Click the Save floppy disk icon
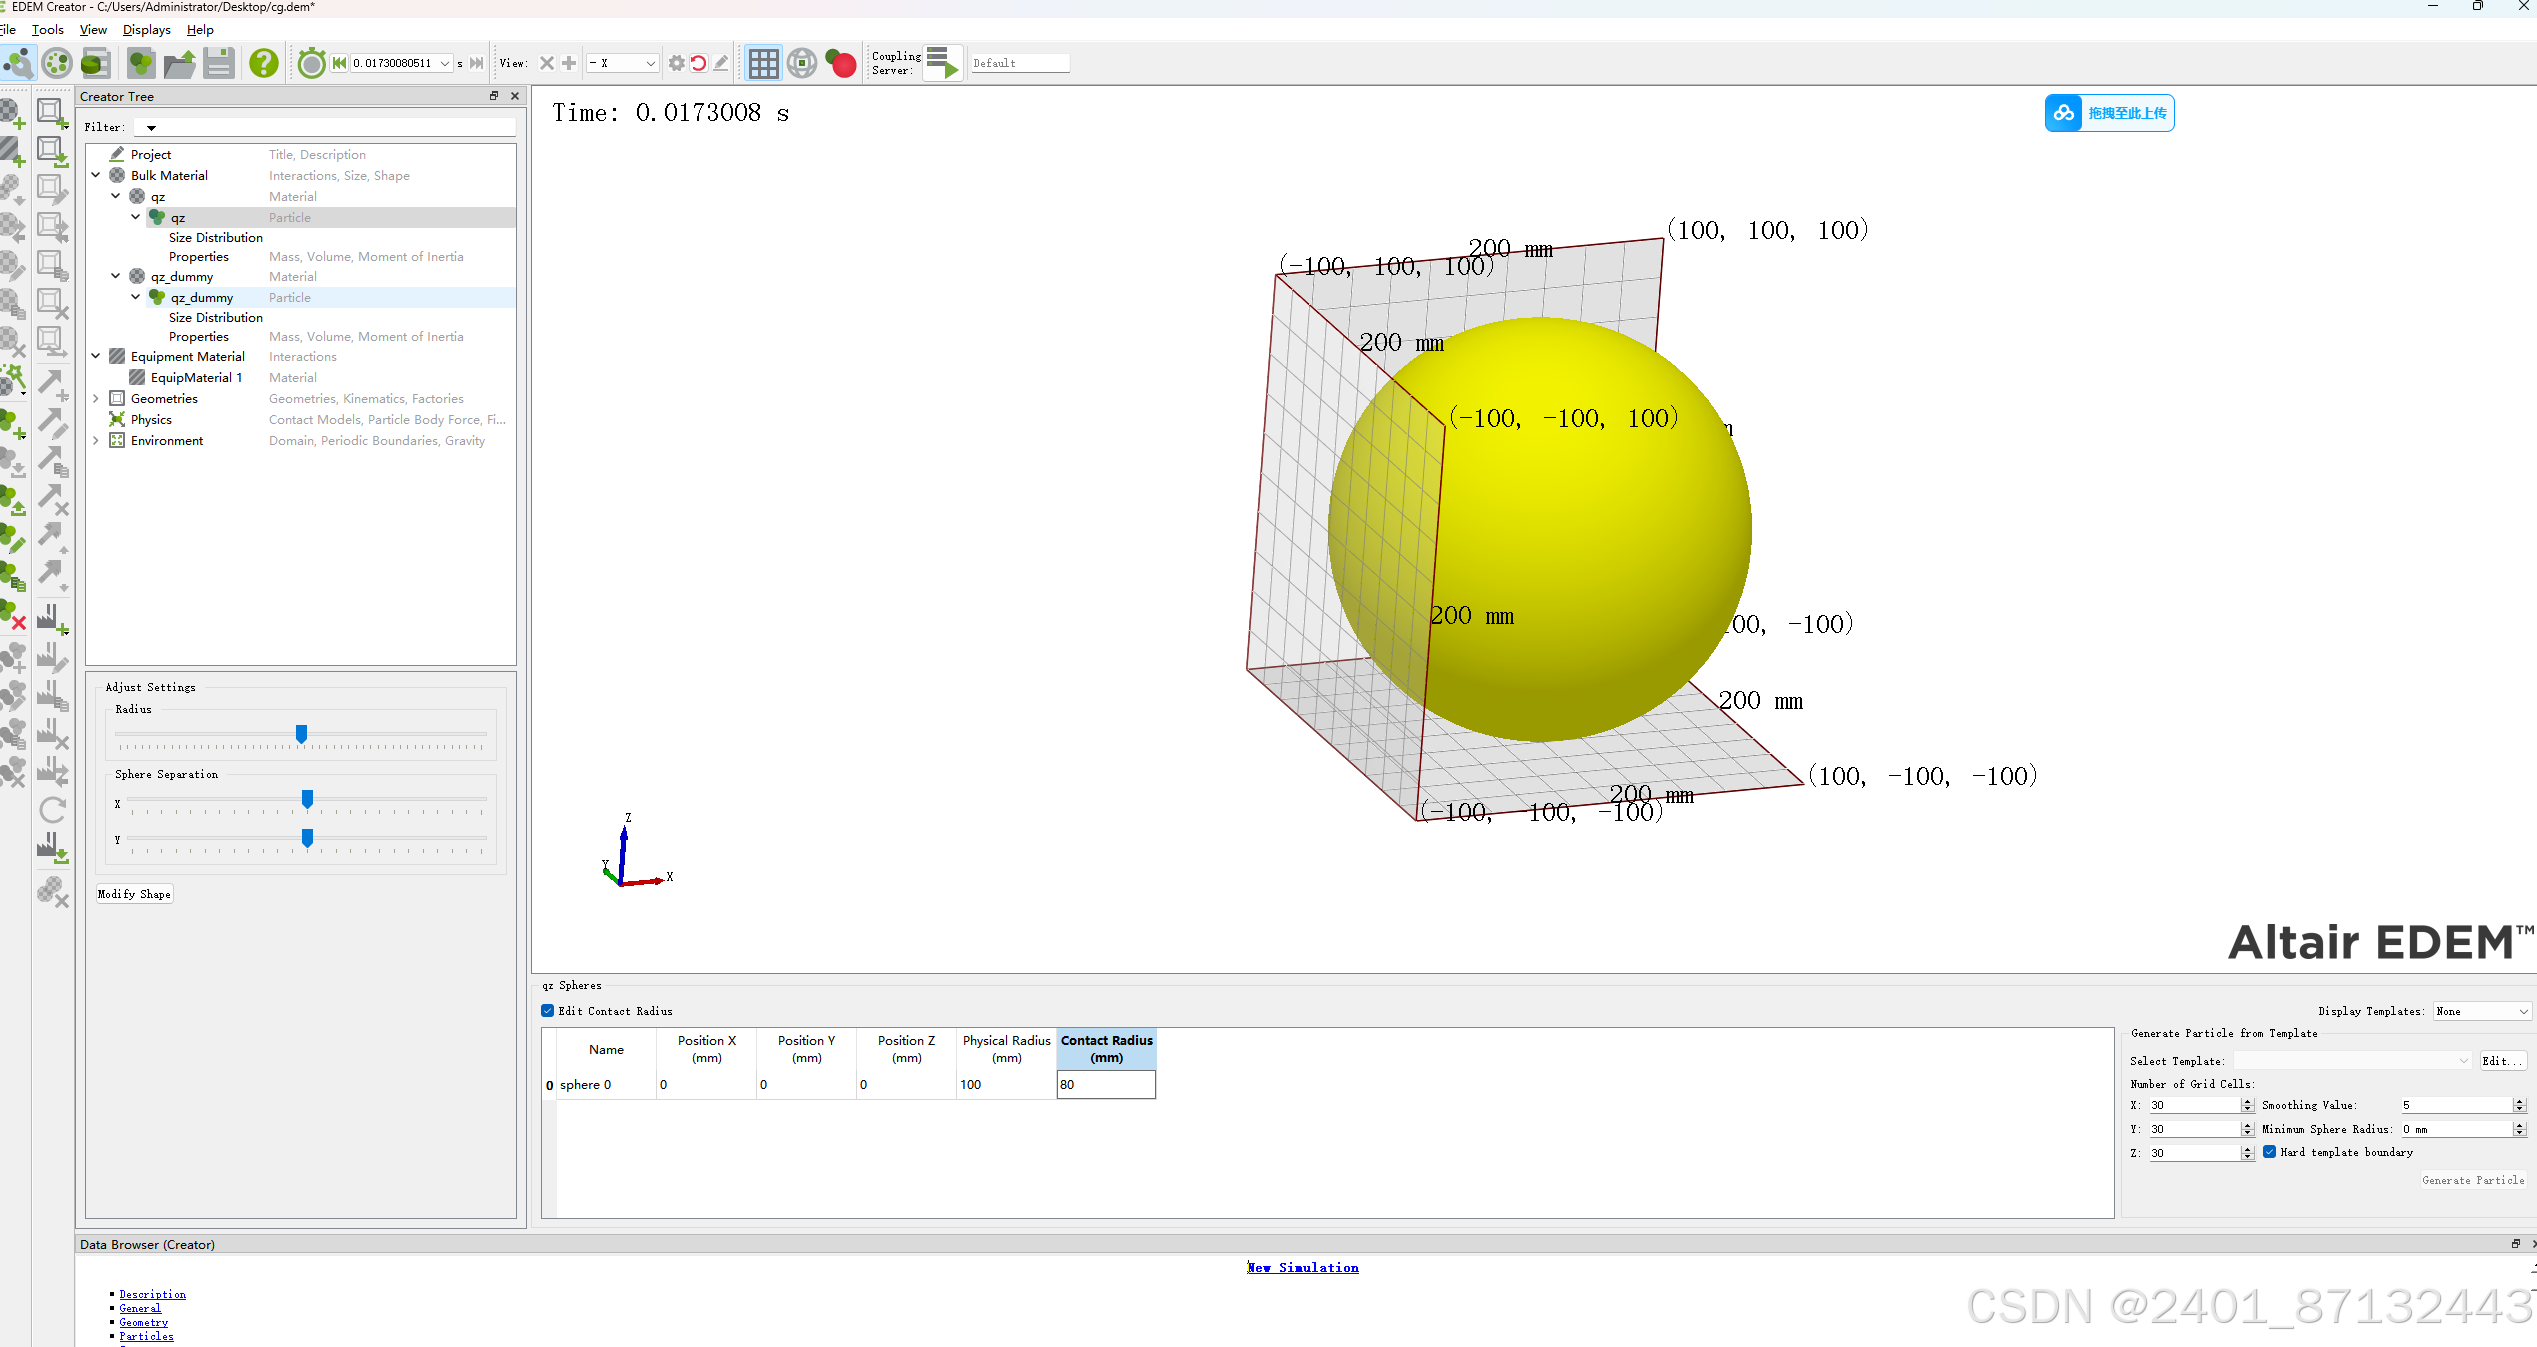This screenshot has width=2537, height=1347. 218,63
